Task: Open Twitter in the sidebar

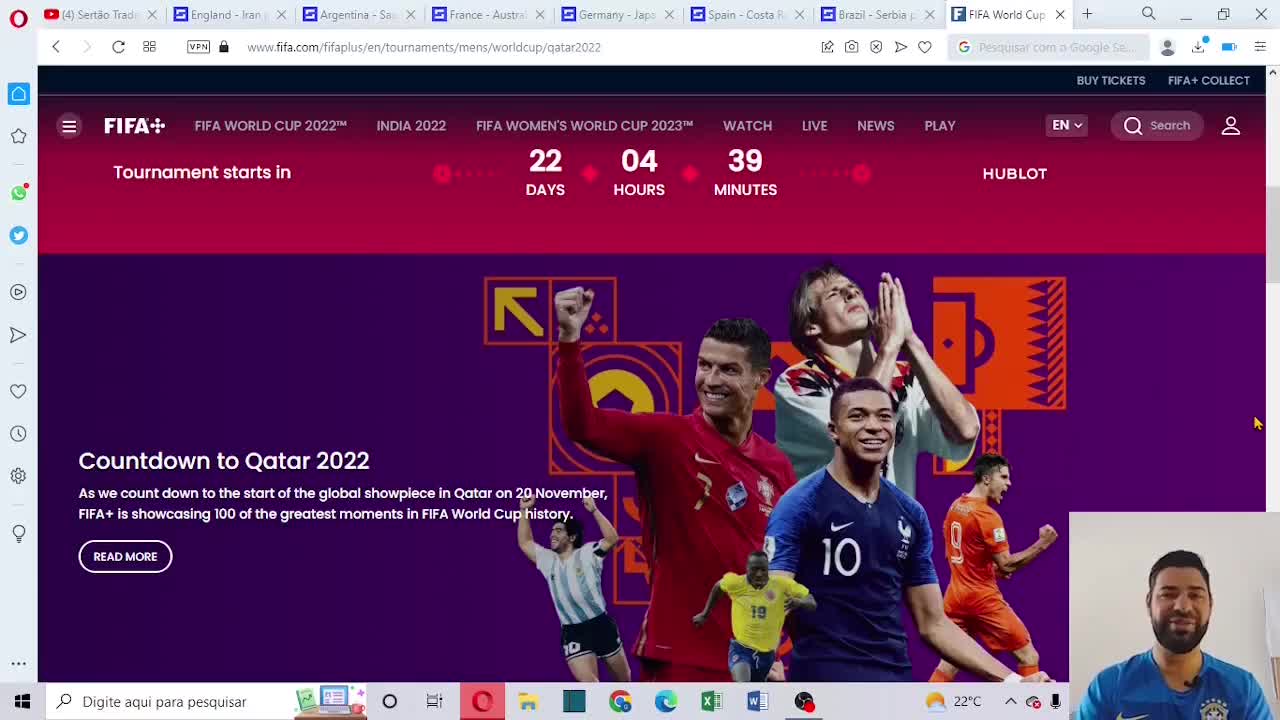Action: (18, 235)
